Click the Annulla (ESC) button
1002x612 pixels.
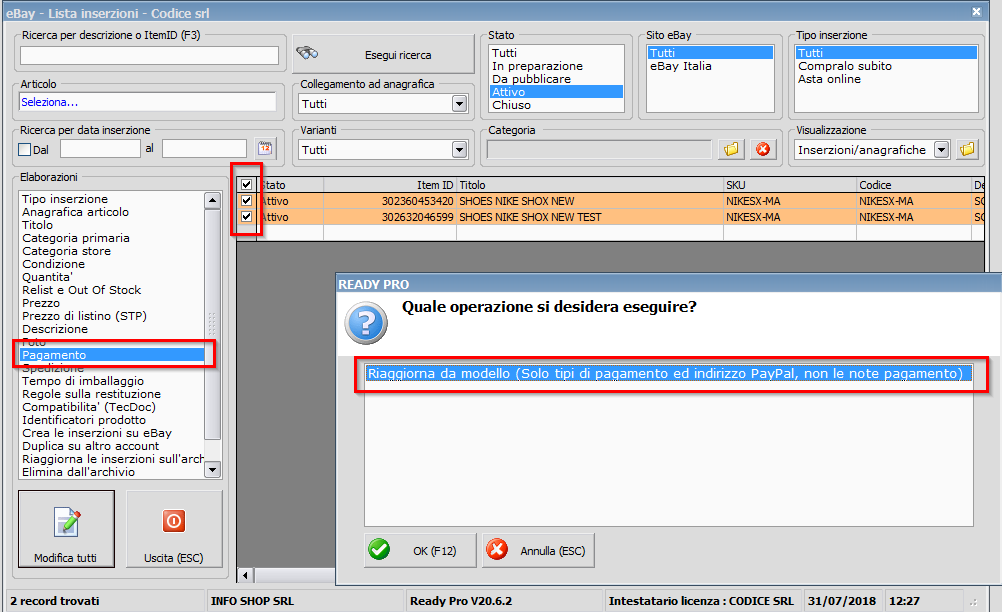(x=538, y=550)
